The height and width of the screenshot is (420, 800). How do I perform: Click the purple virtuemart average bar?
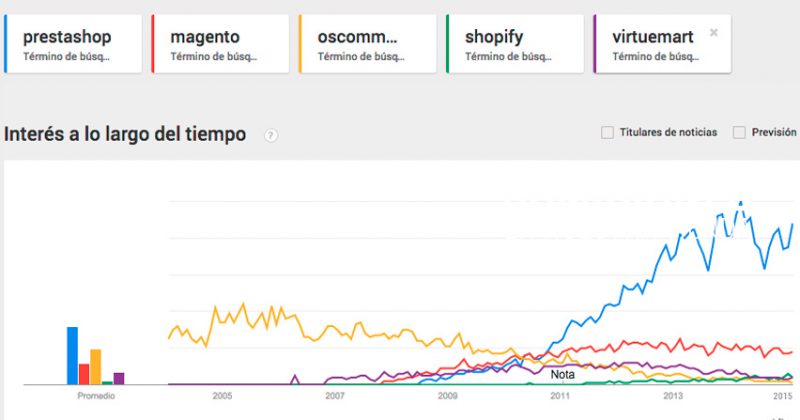119,378
